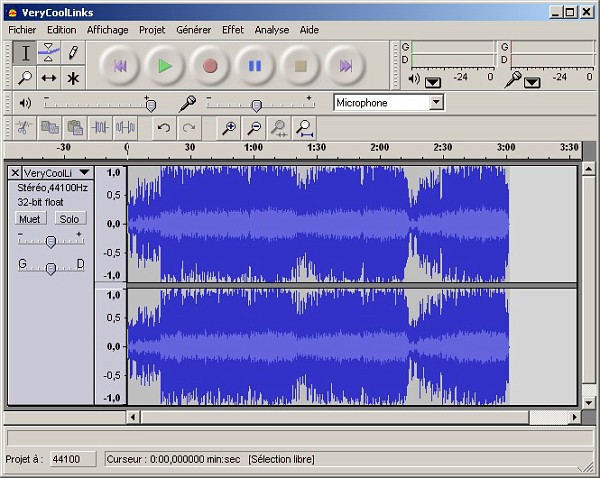Select the Selection (I-beam) tool
600x478 pixels.
[25, 53]
